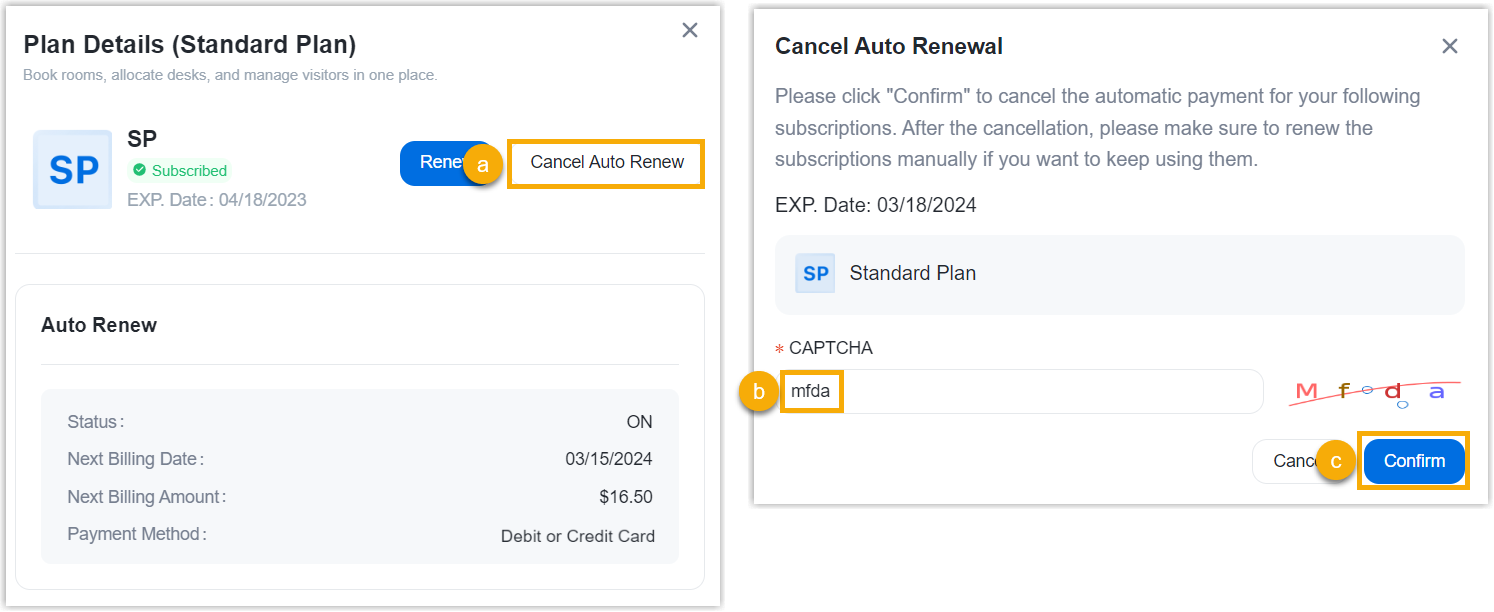The width and height of the screenshot is (1494, 612).
Task: Click the large SP plan icon
Action: [x=73, y=170]
